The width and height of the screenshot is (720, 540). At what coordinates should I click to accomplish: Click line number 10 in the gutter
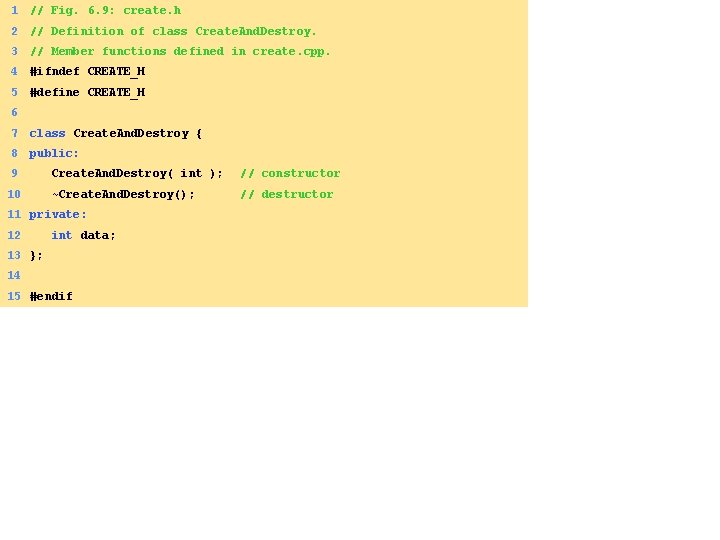14,194
